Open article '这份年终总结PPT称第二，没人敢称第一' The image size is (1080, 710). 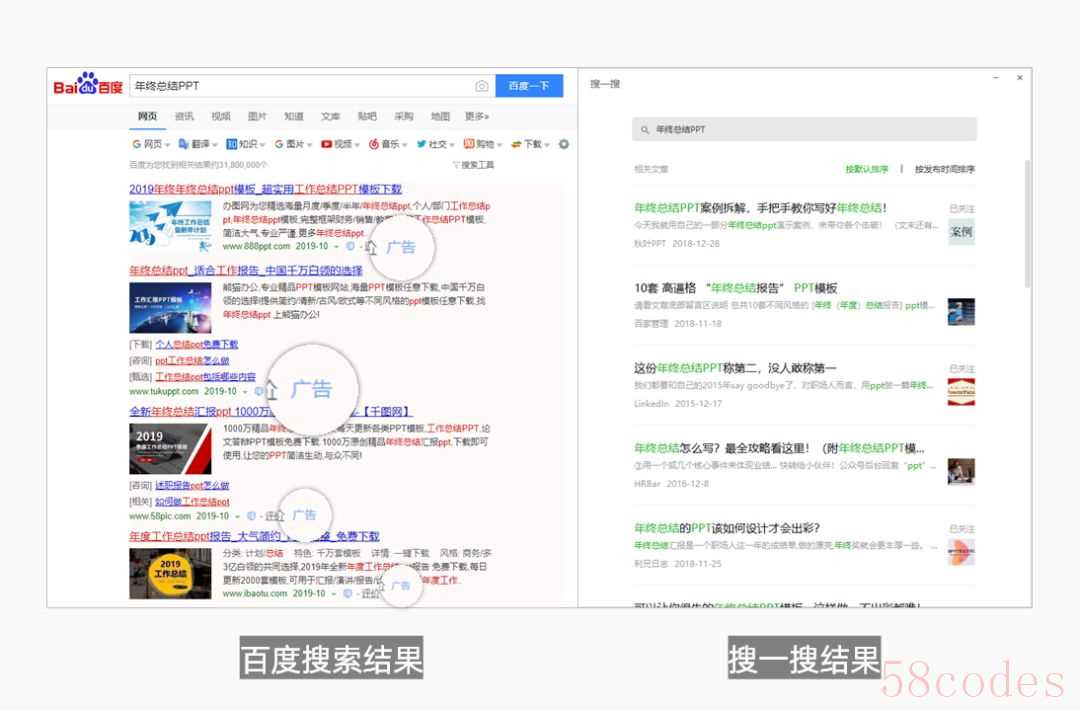[735, 368]
